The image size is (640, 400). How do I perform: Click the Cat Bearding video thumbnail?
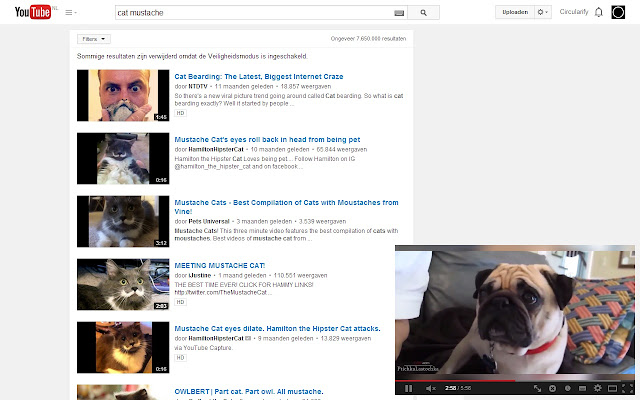click(123, 95)
